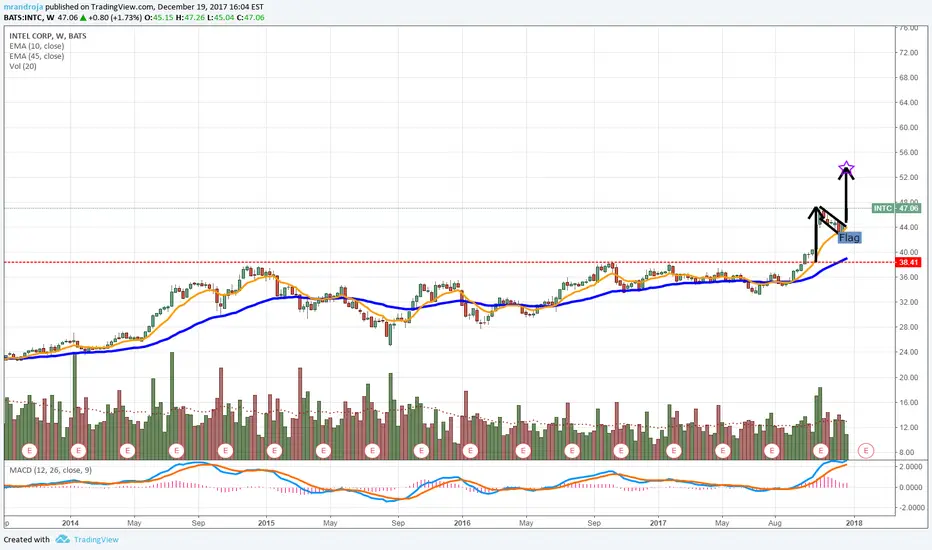Click the C:47.06 close value in header

click(251, 18)
